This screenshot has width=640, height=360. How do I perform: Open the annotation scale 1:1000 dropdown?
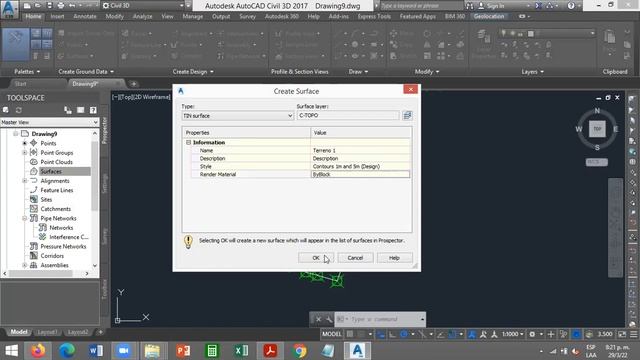coord(513,334)
